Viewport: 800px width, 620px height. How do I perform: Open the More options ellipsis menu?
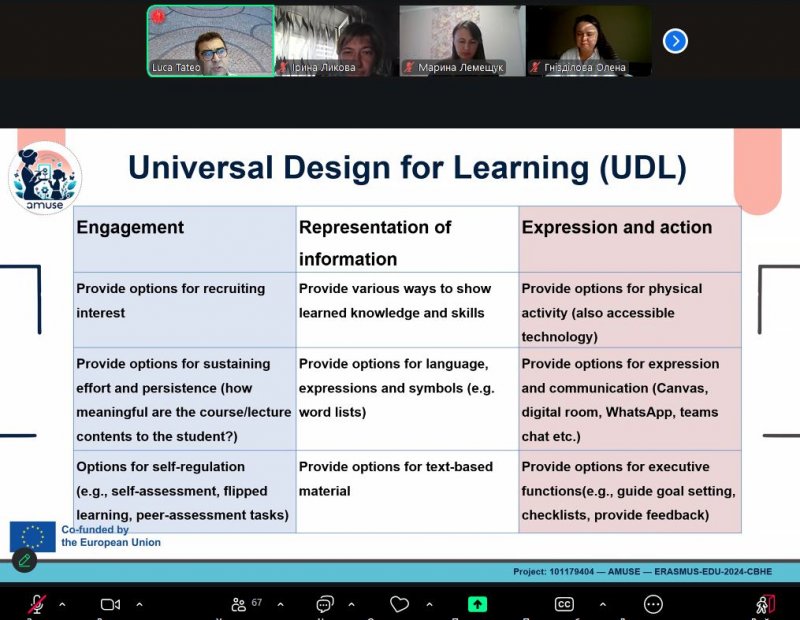tap(653, 604)
